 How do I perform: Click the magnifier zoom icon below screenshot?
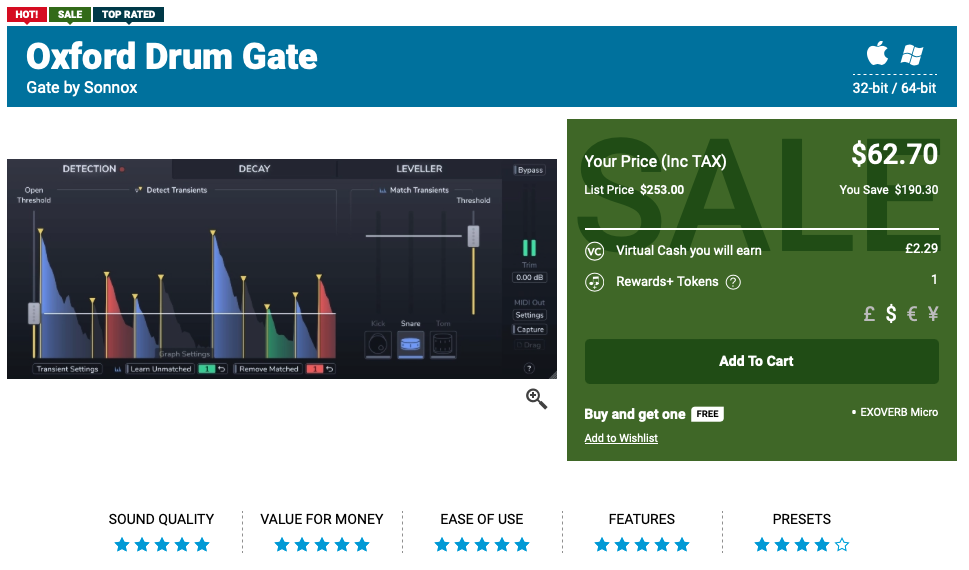[x=536, y=399]
